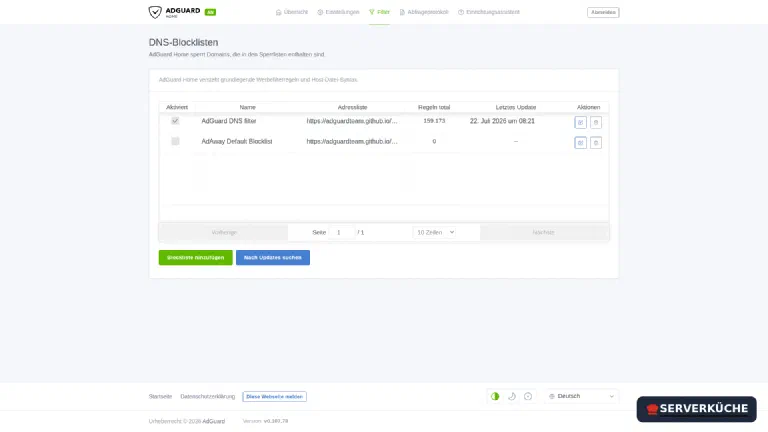Image resolution: width=768 pixels, height=432 pixels.
Task: Click the AdAway Default Blocklist name
Action: pyautogui.click(x=237, y=141)
